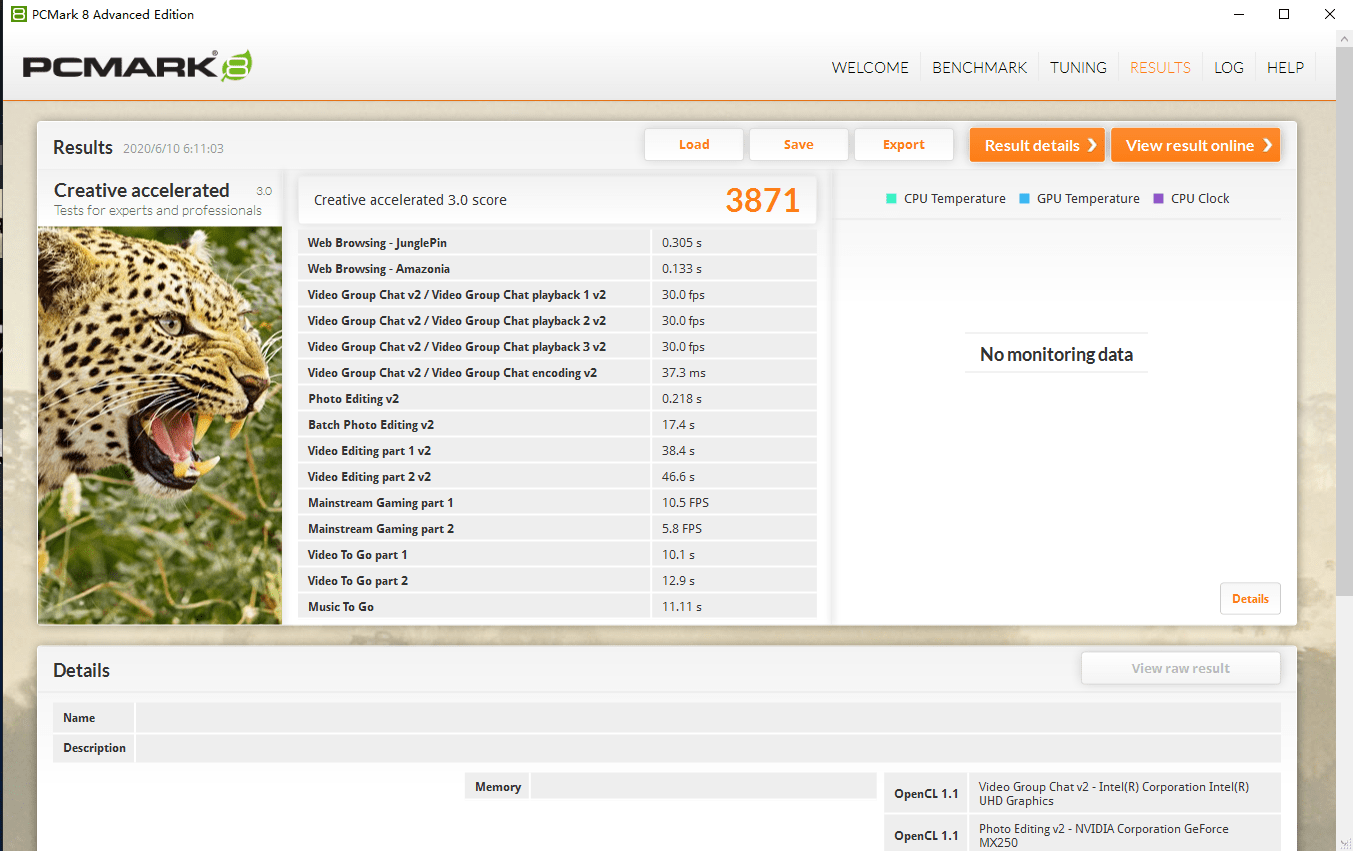The image size is (1353, 851).
Task: Open the HELP tab
Action: (x=1285, y=67)
